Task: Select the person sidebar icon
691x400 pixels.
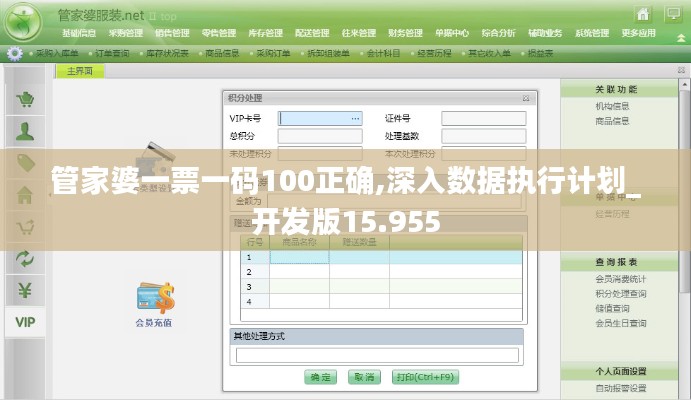Action: pyautogui.click(x=25, y=131)
